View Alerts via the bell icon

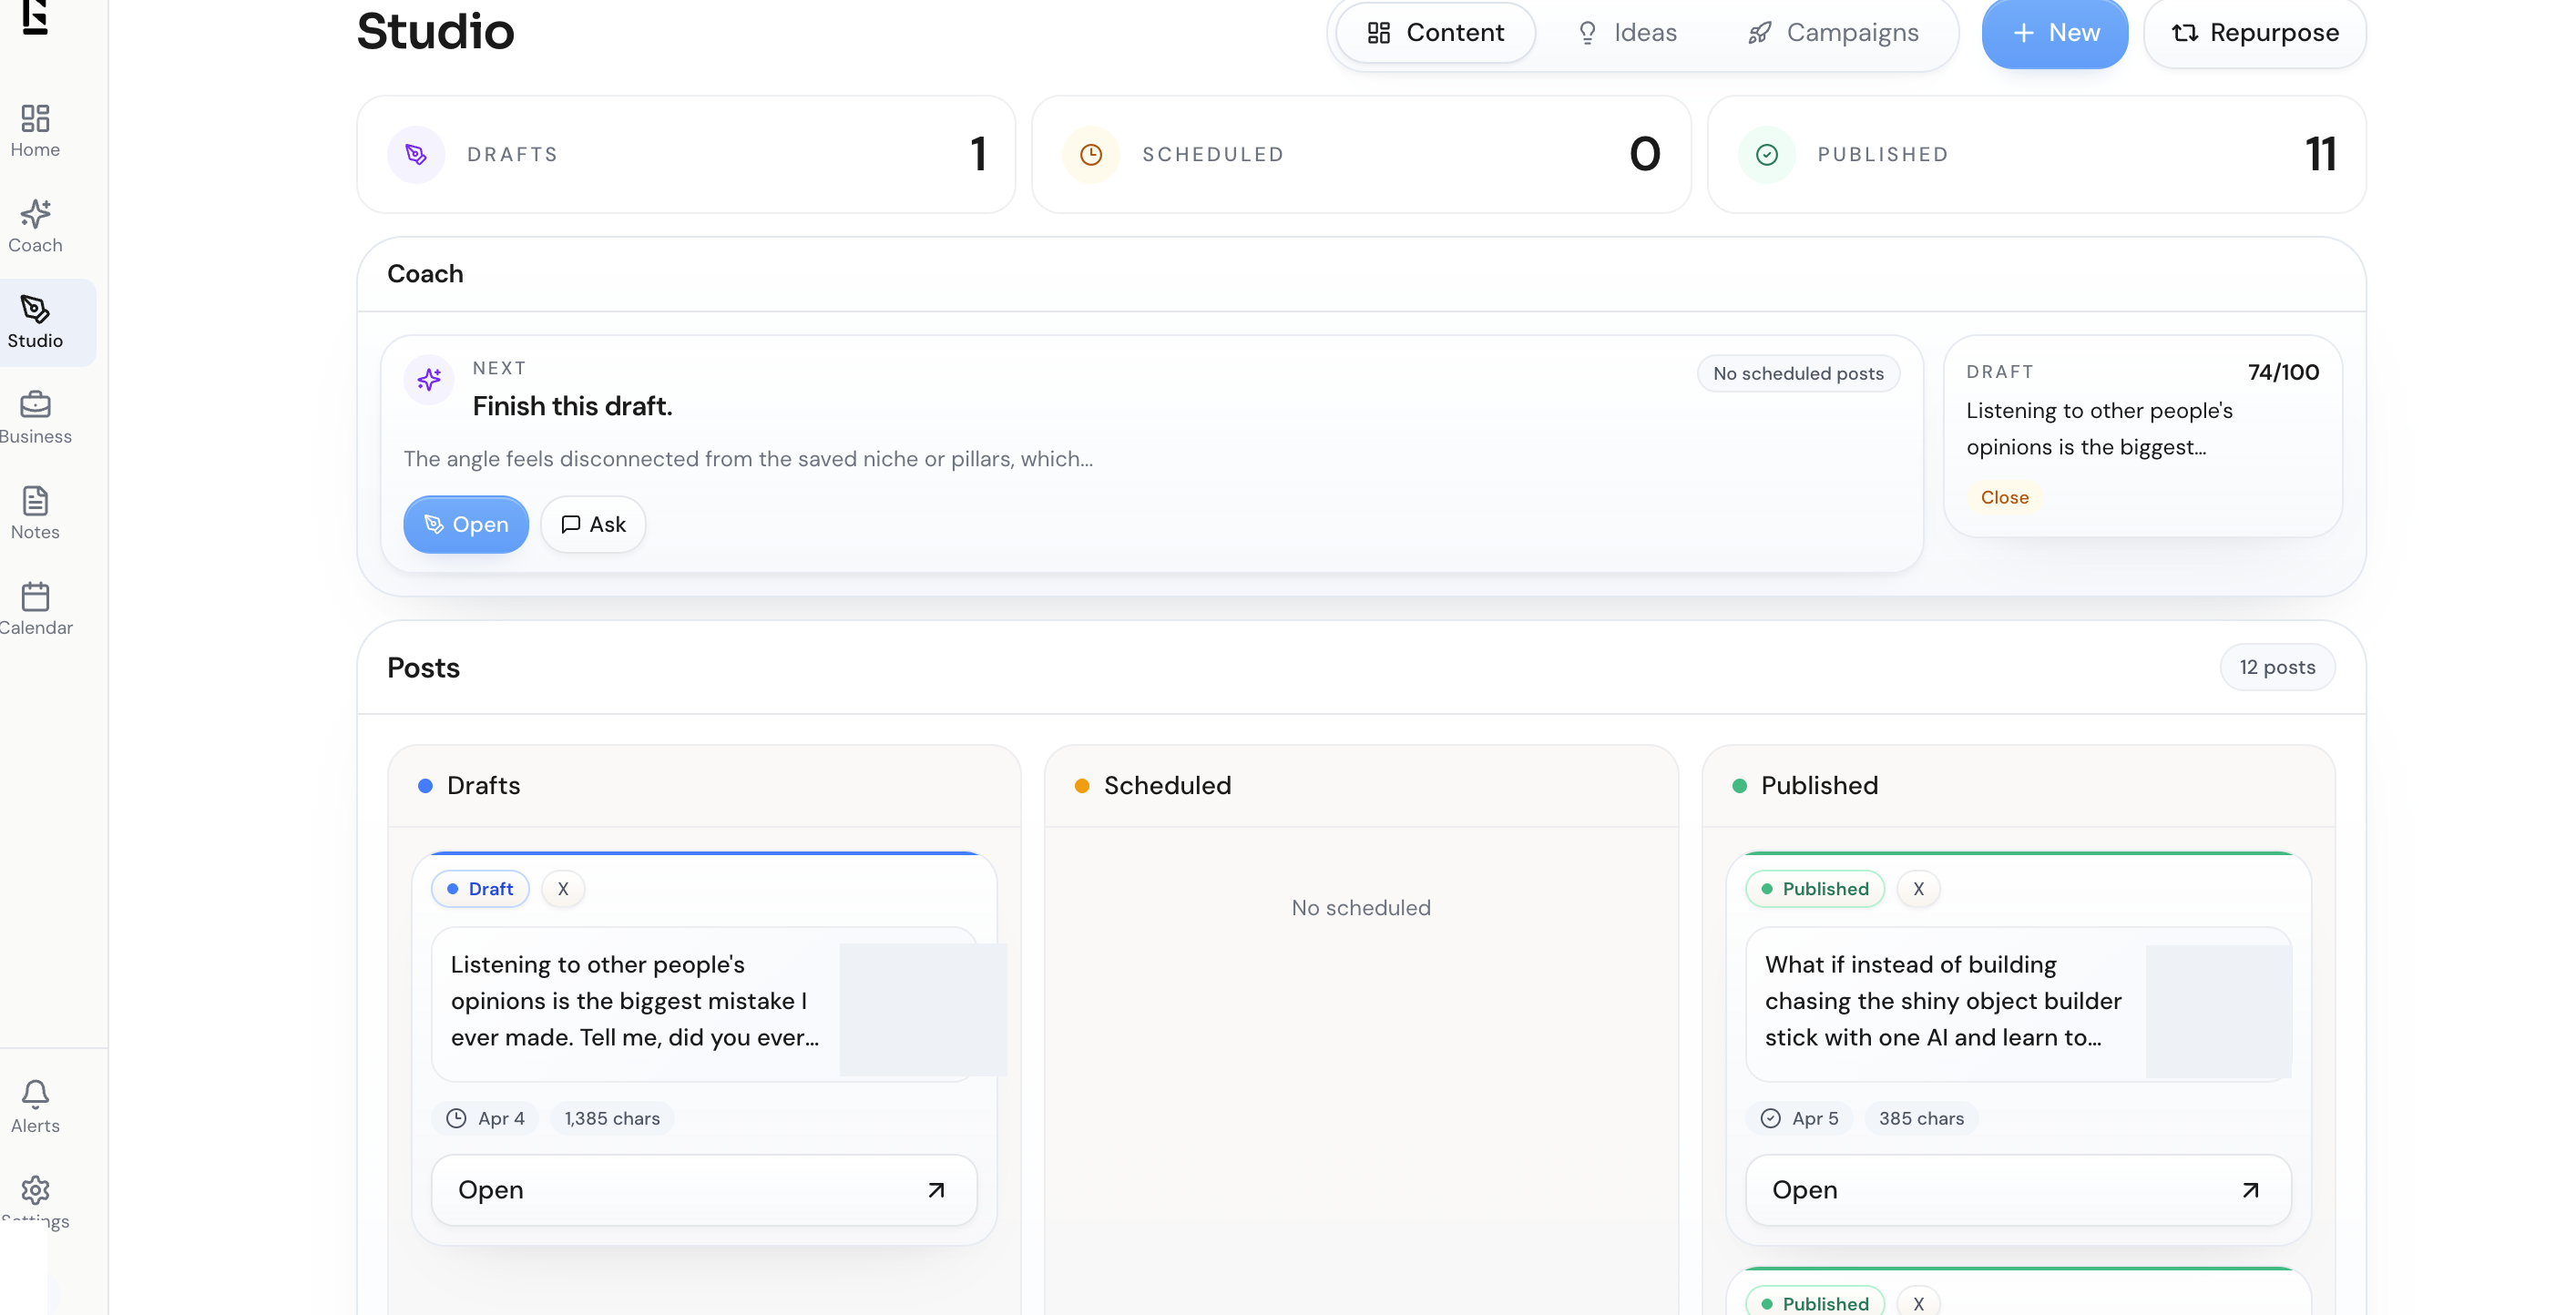35,1094
